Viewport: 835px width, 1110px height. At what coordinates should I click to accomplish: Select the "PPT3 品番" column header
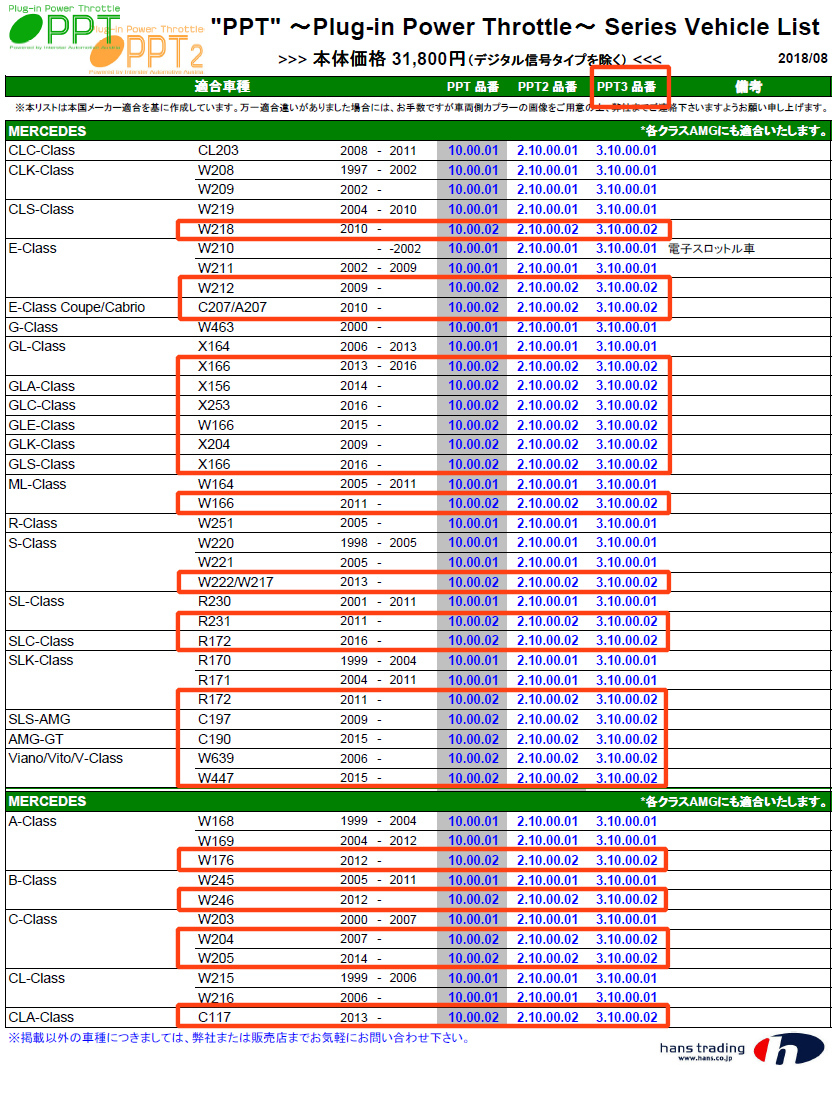(x=626, y=86)
